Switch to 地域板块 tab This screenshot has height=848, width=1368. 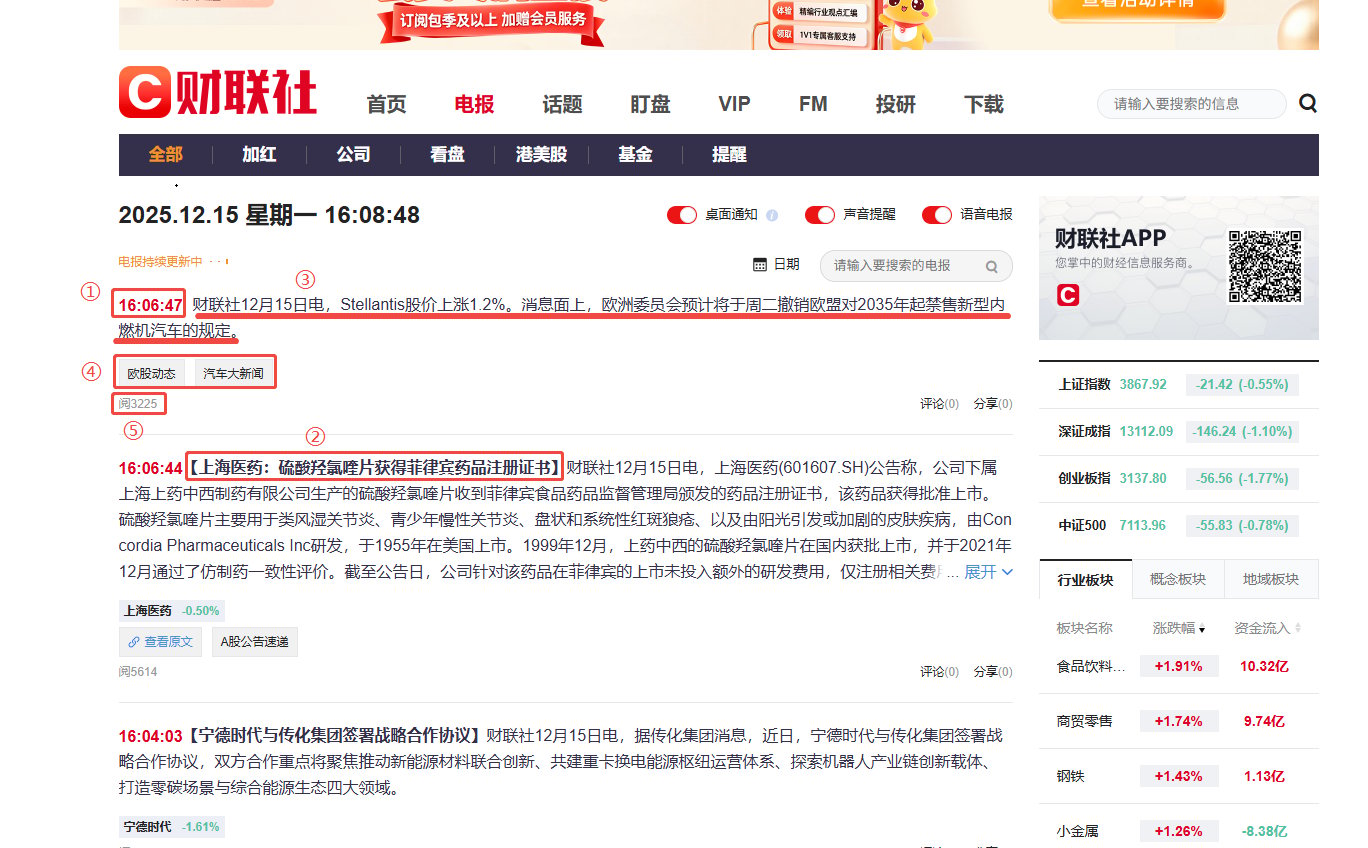click(x=1271, y=579)
